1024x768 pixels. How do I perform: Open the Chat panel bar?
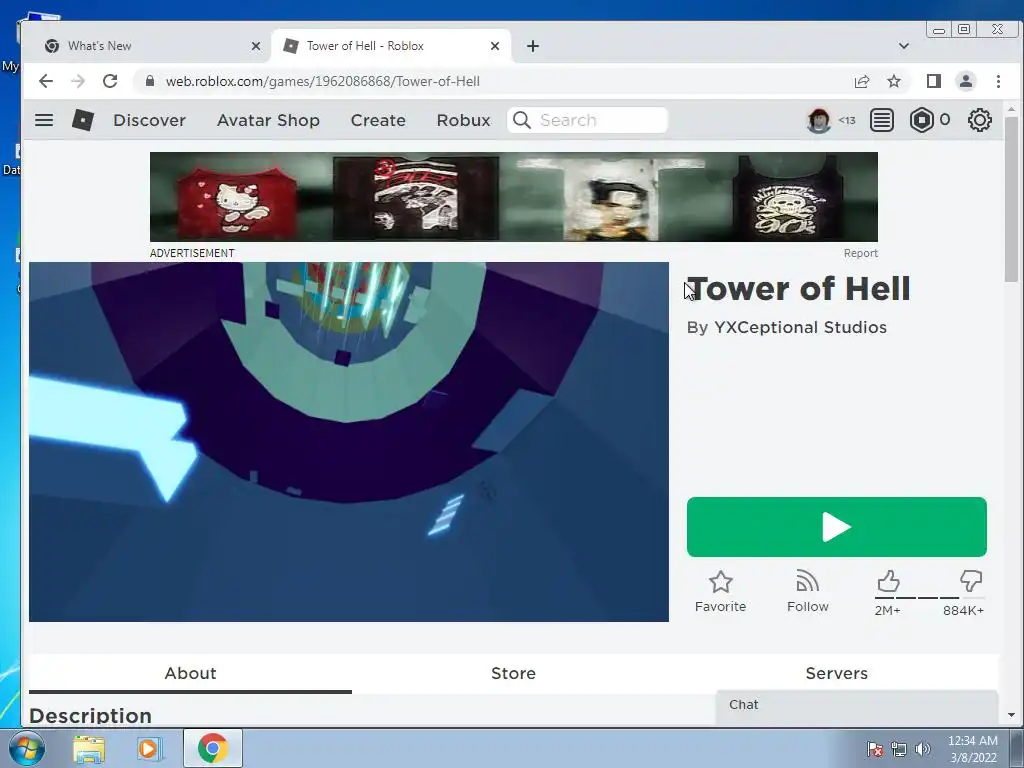[x=857, y=705]
